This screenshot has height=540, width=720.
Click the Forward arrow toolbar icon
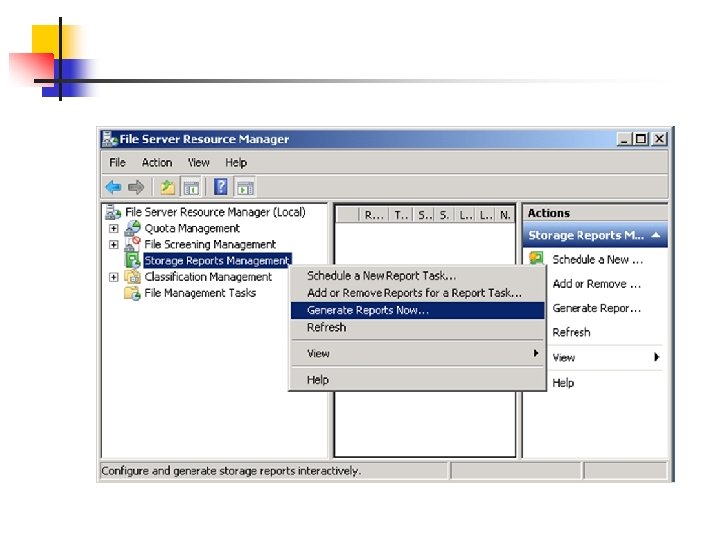pos(136,187)
